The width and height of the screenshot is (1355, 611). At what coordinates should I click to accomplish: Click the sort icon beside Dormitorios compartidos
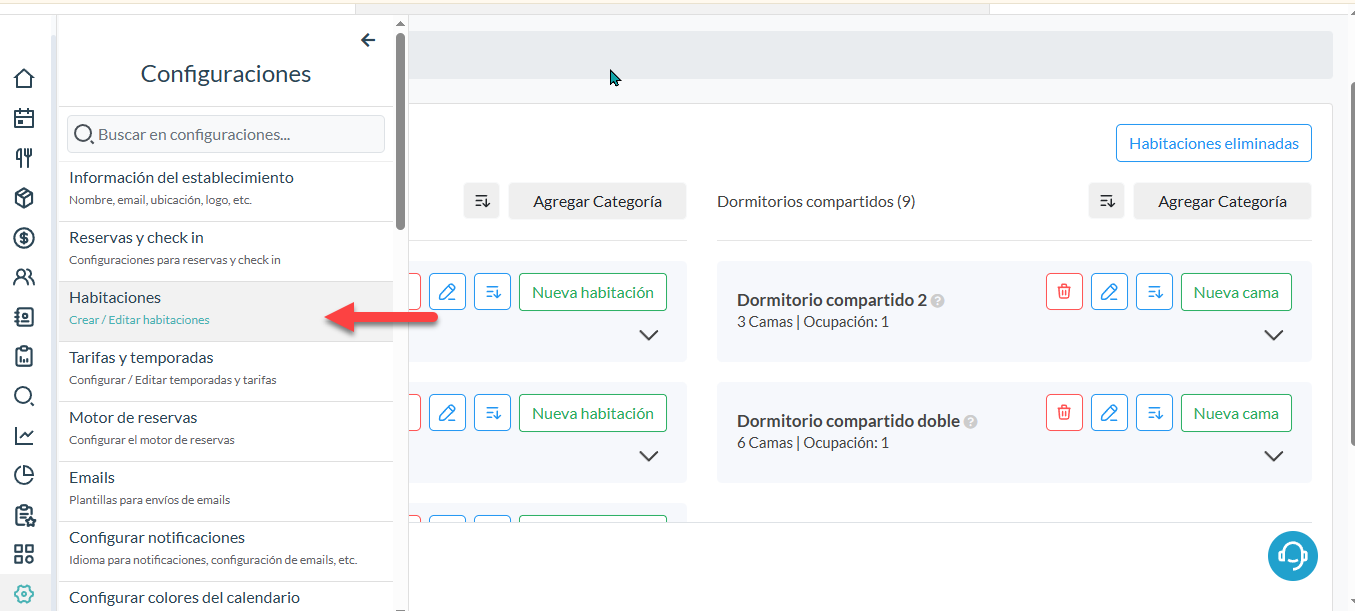pyautogui.click(x=1107, y=201)
